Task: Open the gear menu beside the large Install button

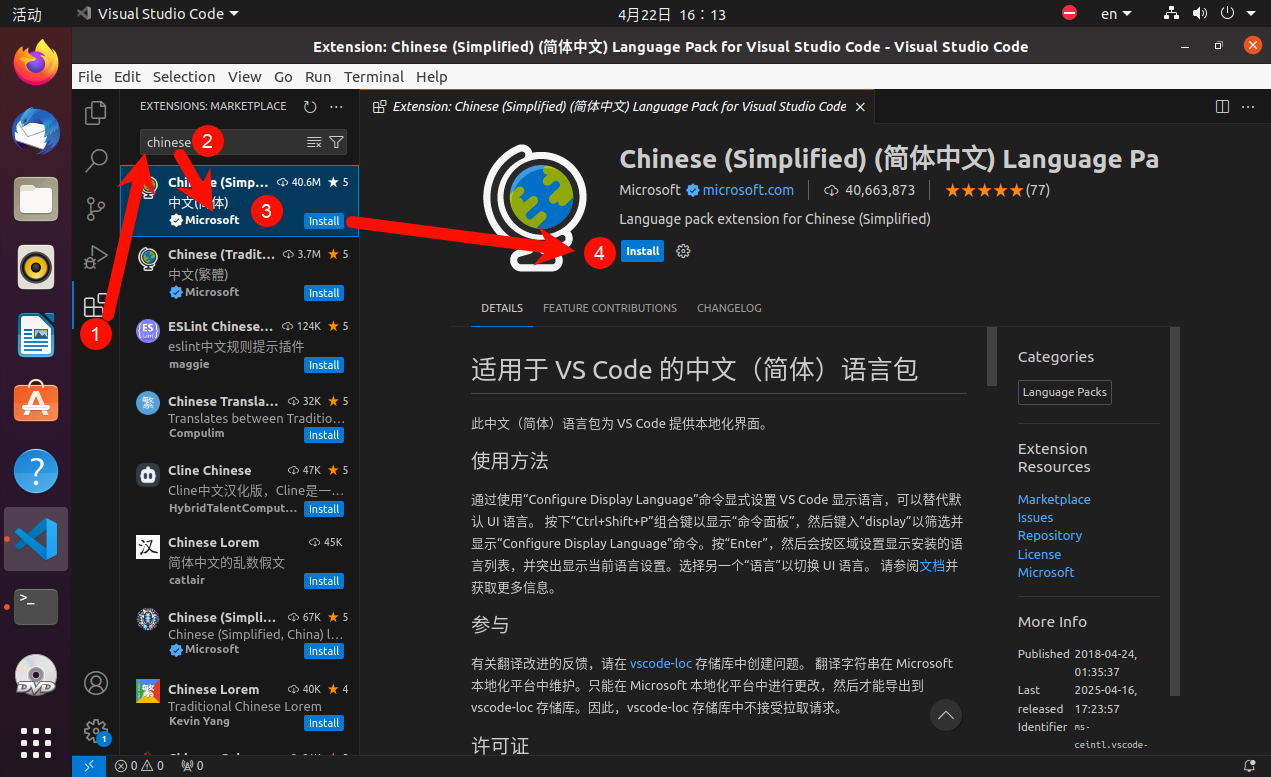Action: [x=683, y=251]
